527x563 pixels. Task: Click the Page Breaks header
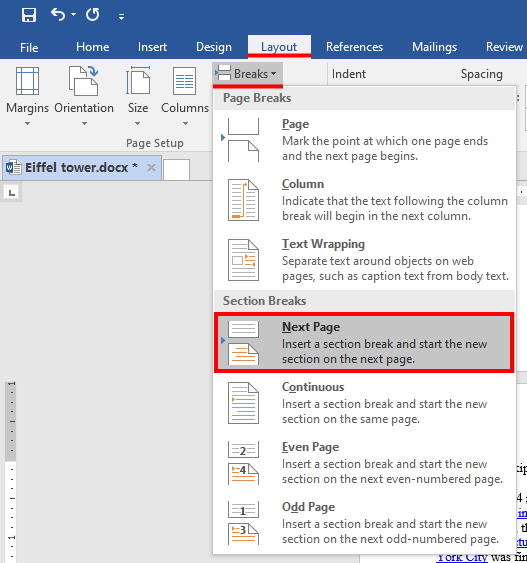[x=257, y=98]
